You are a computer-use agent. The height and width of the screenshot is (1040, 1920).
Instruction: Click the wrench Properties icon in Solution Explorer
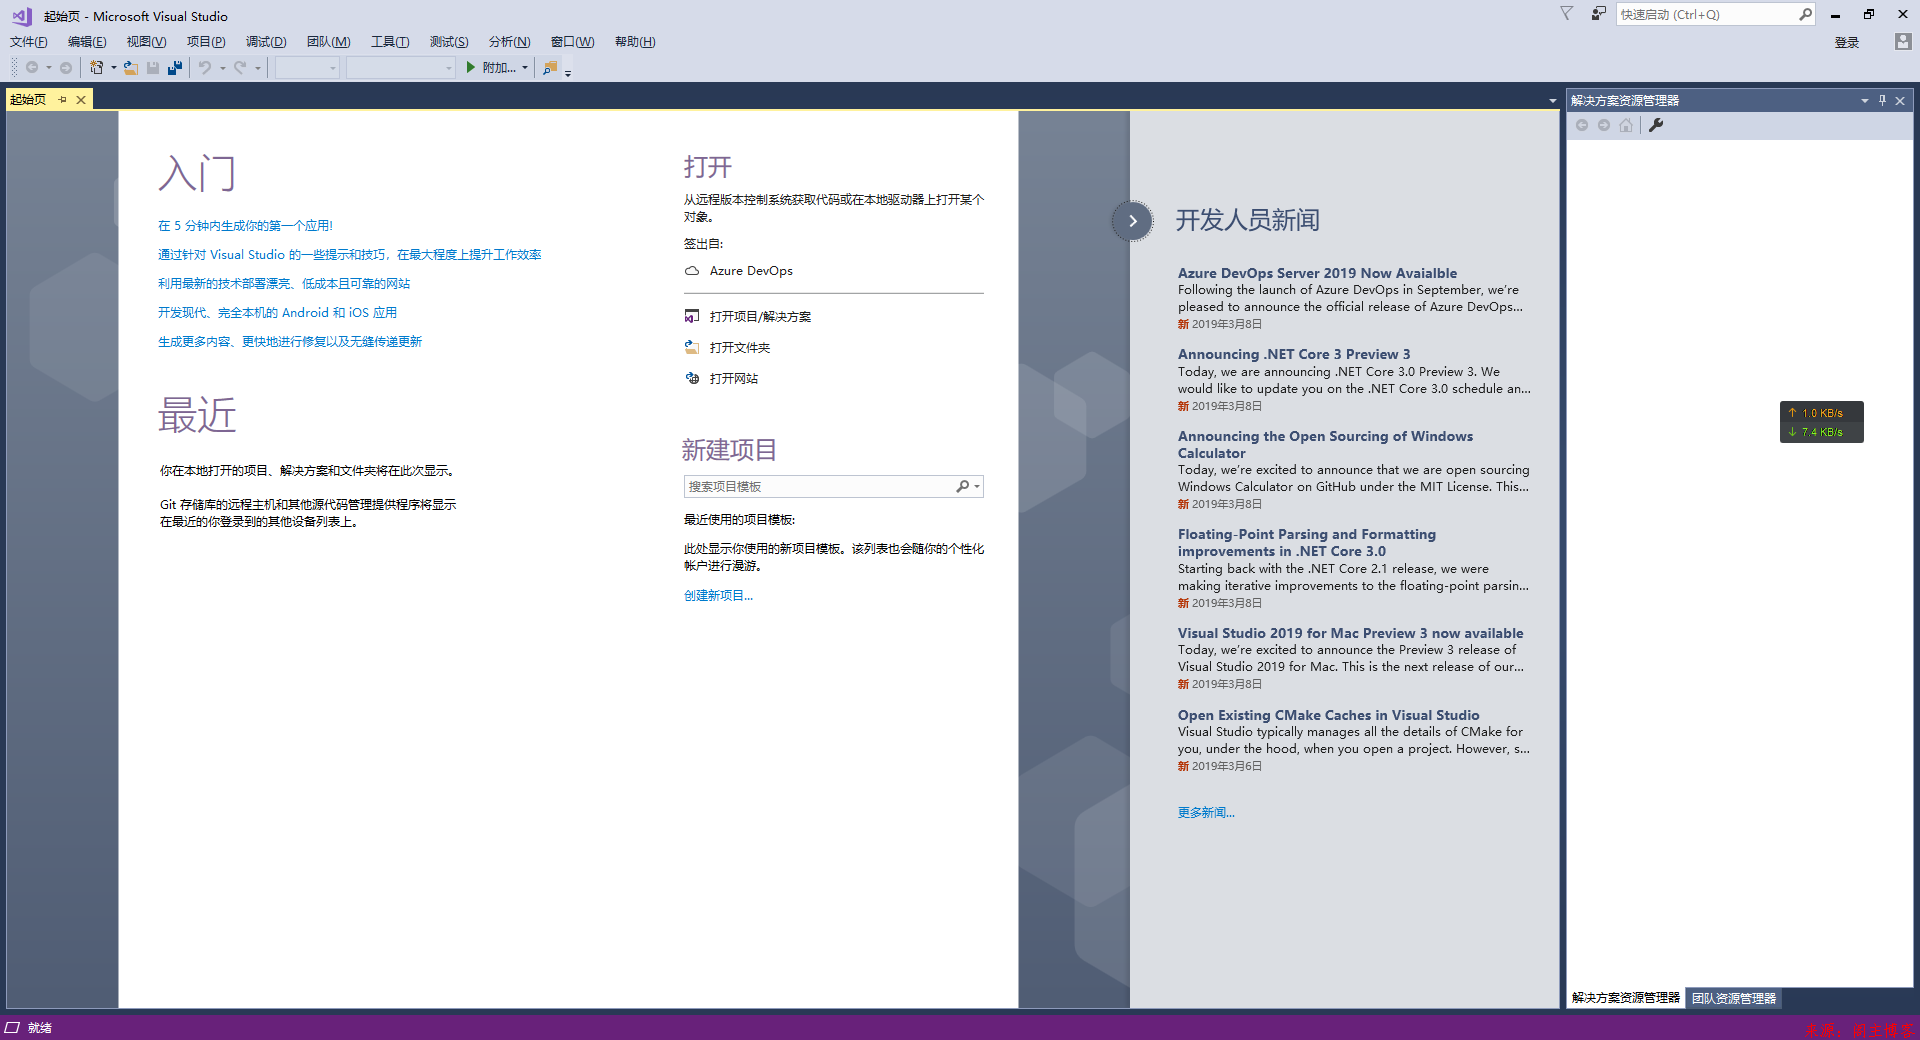pos(1656,125)
